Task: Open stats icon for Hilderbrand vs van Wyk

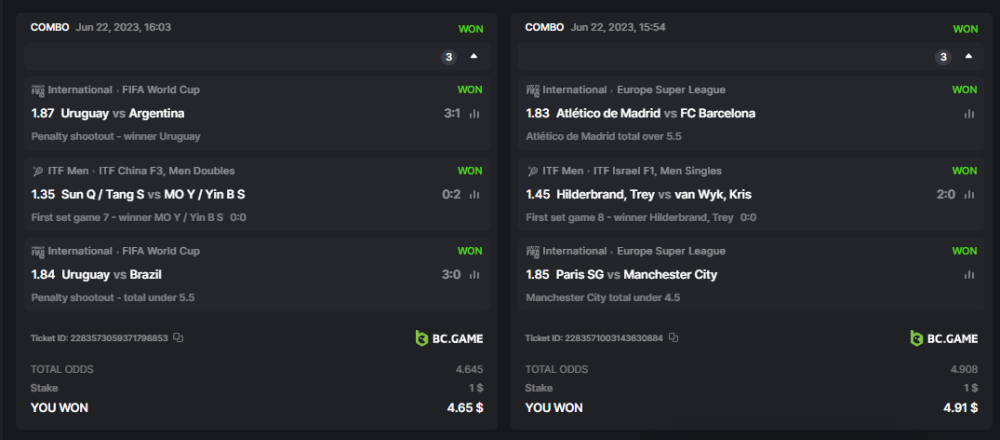Action: pyautogui.click(x=969, y=194)
